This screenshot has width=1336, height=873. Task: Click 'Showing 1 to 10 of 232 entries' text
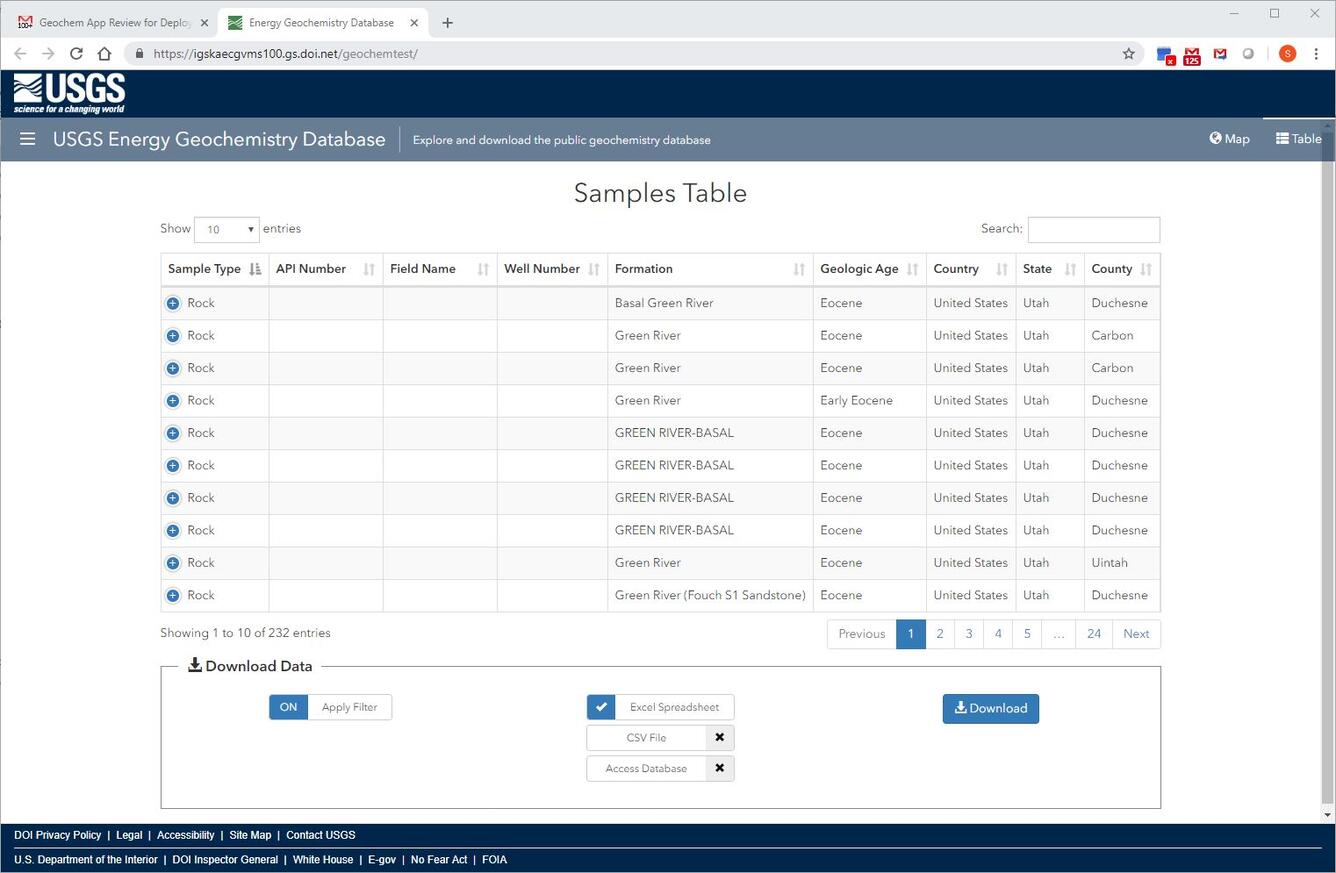(x=245, y=633)
